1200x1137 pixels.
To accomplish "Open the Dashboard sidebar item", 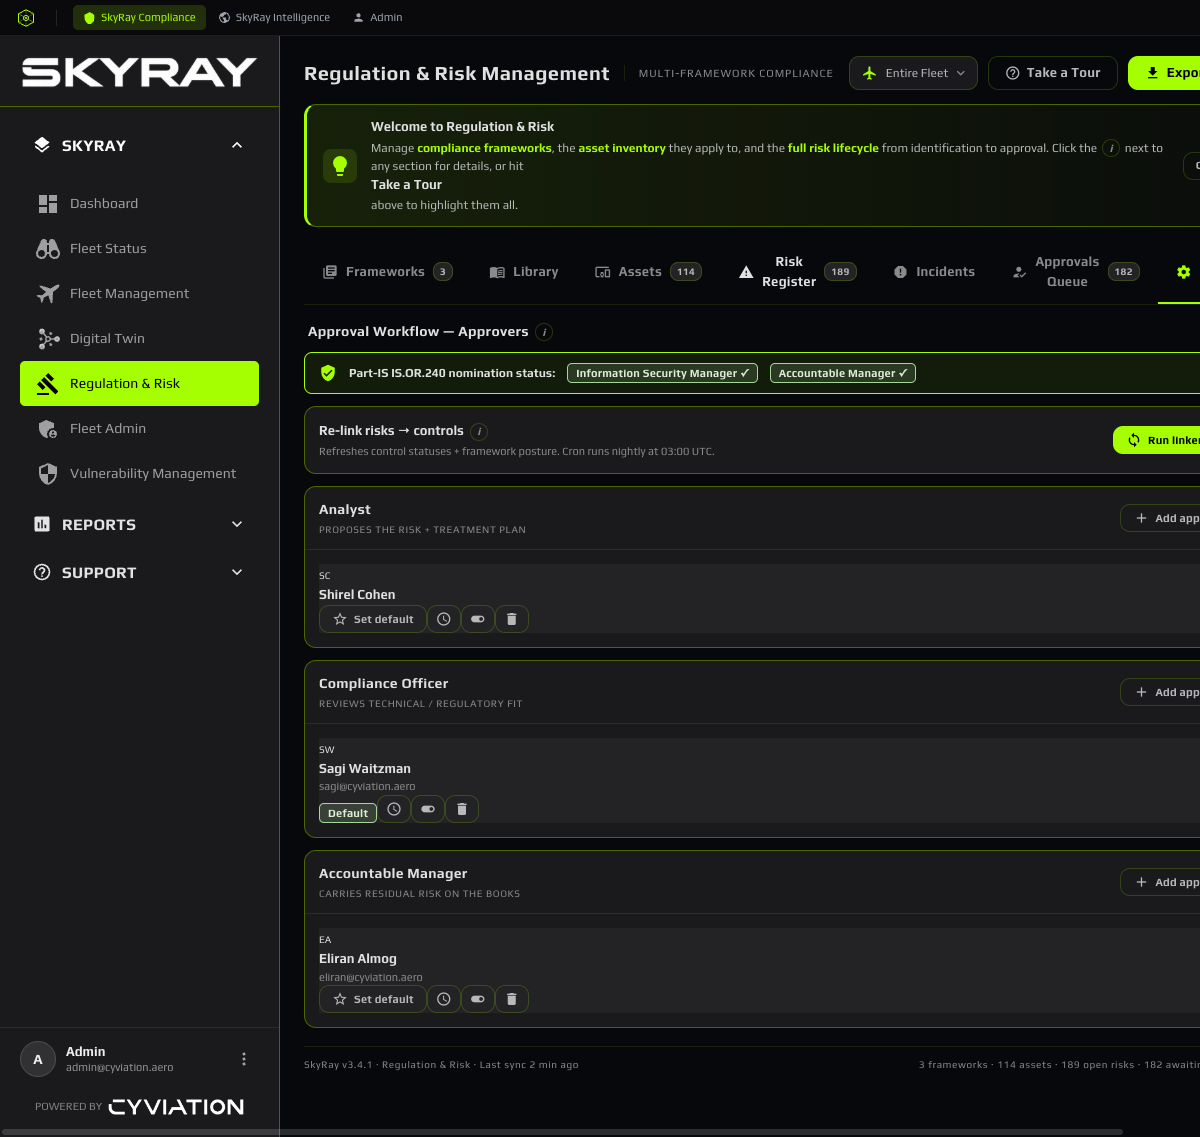I will click(139, 203).
